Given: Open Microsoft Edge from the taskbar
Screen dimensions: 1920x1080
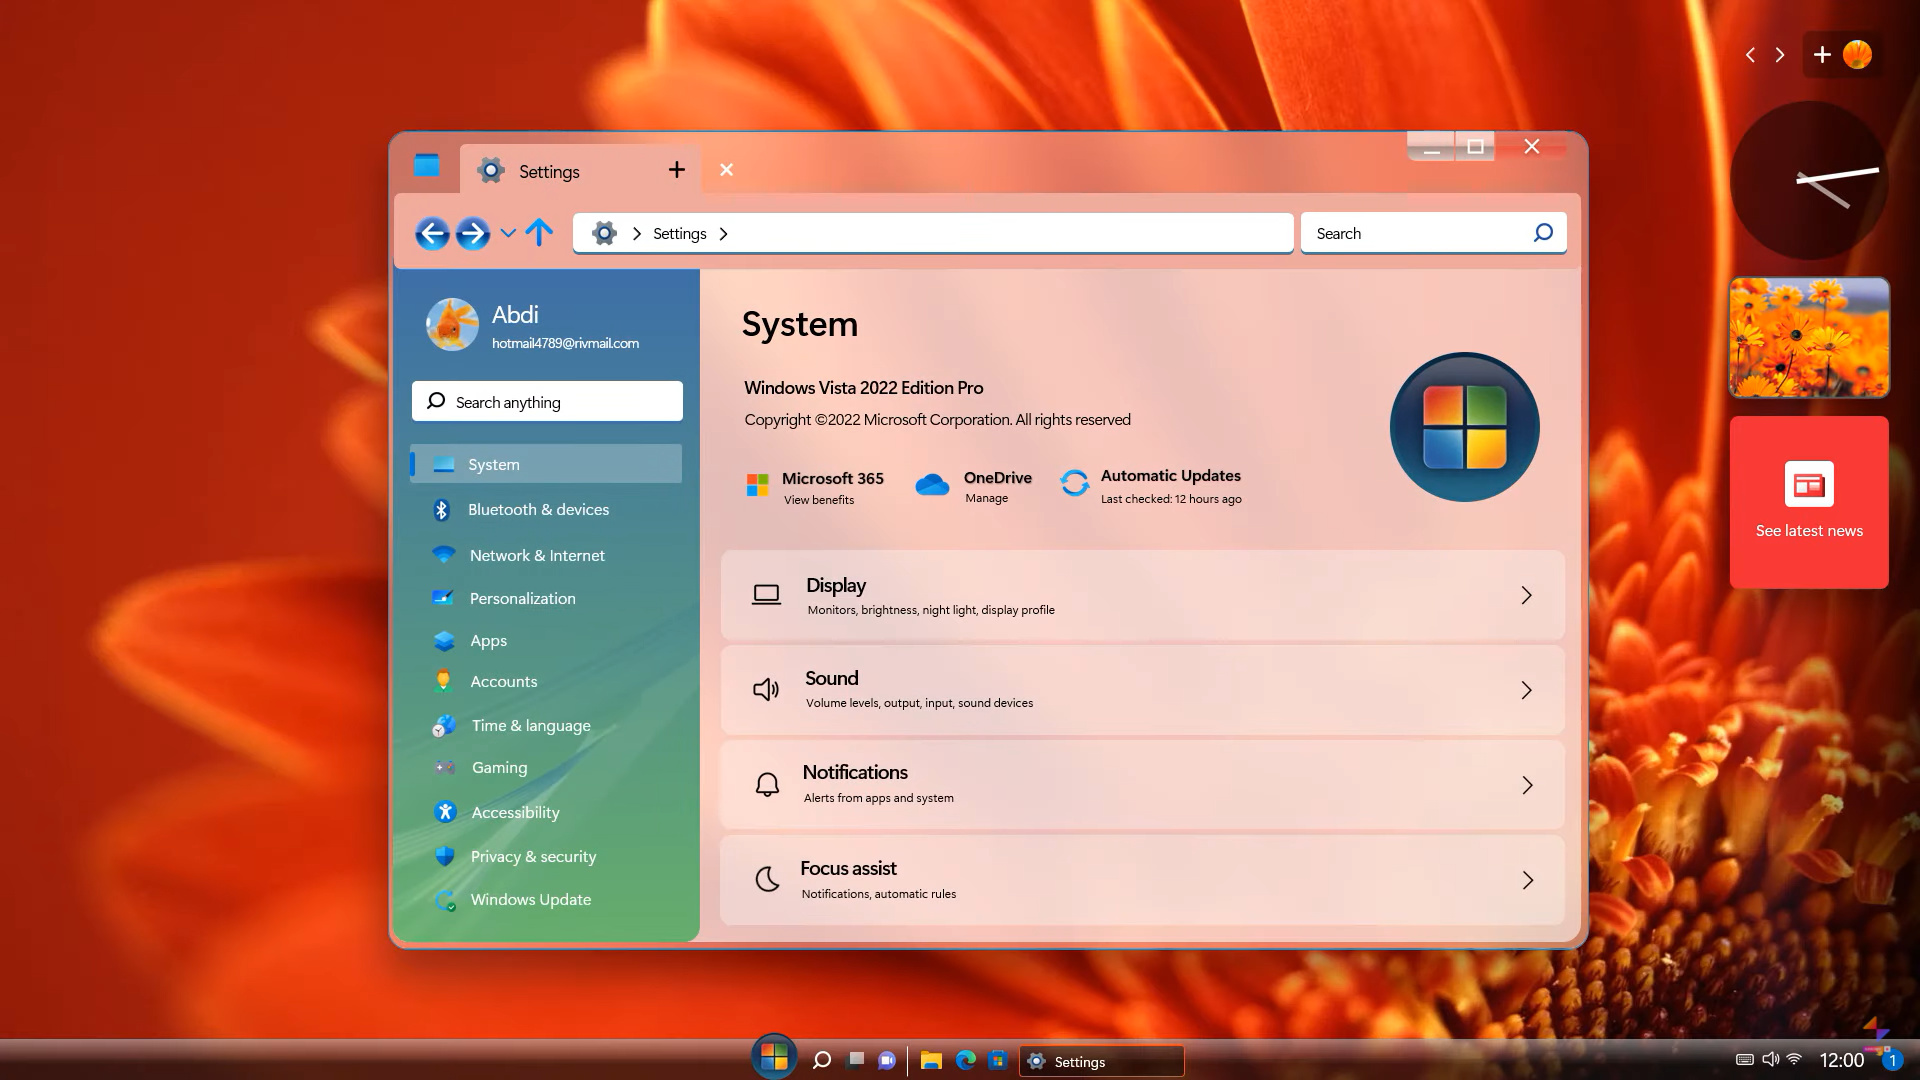Looking at the screenshot, I should coord(965,1061).
